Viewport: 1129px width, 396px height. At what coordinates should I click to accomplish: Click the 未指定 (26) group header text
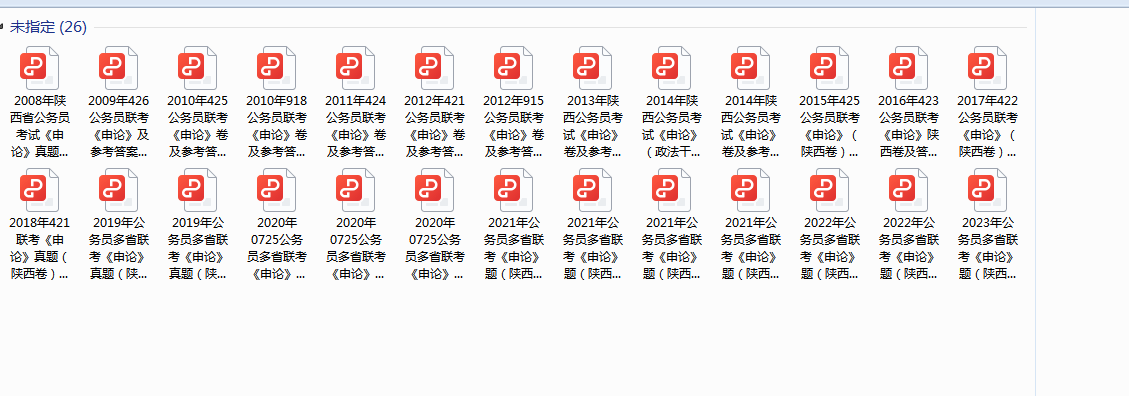(48, 27)
